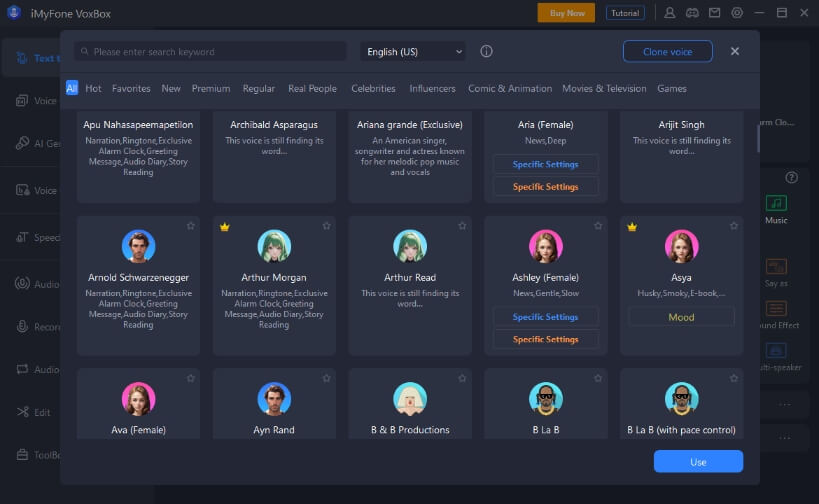Switch to the Favorites tab
Image resolution: width=819 pixels, height=504 pixels.
131,88
